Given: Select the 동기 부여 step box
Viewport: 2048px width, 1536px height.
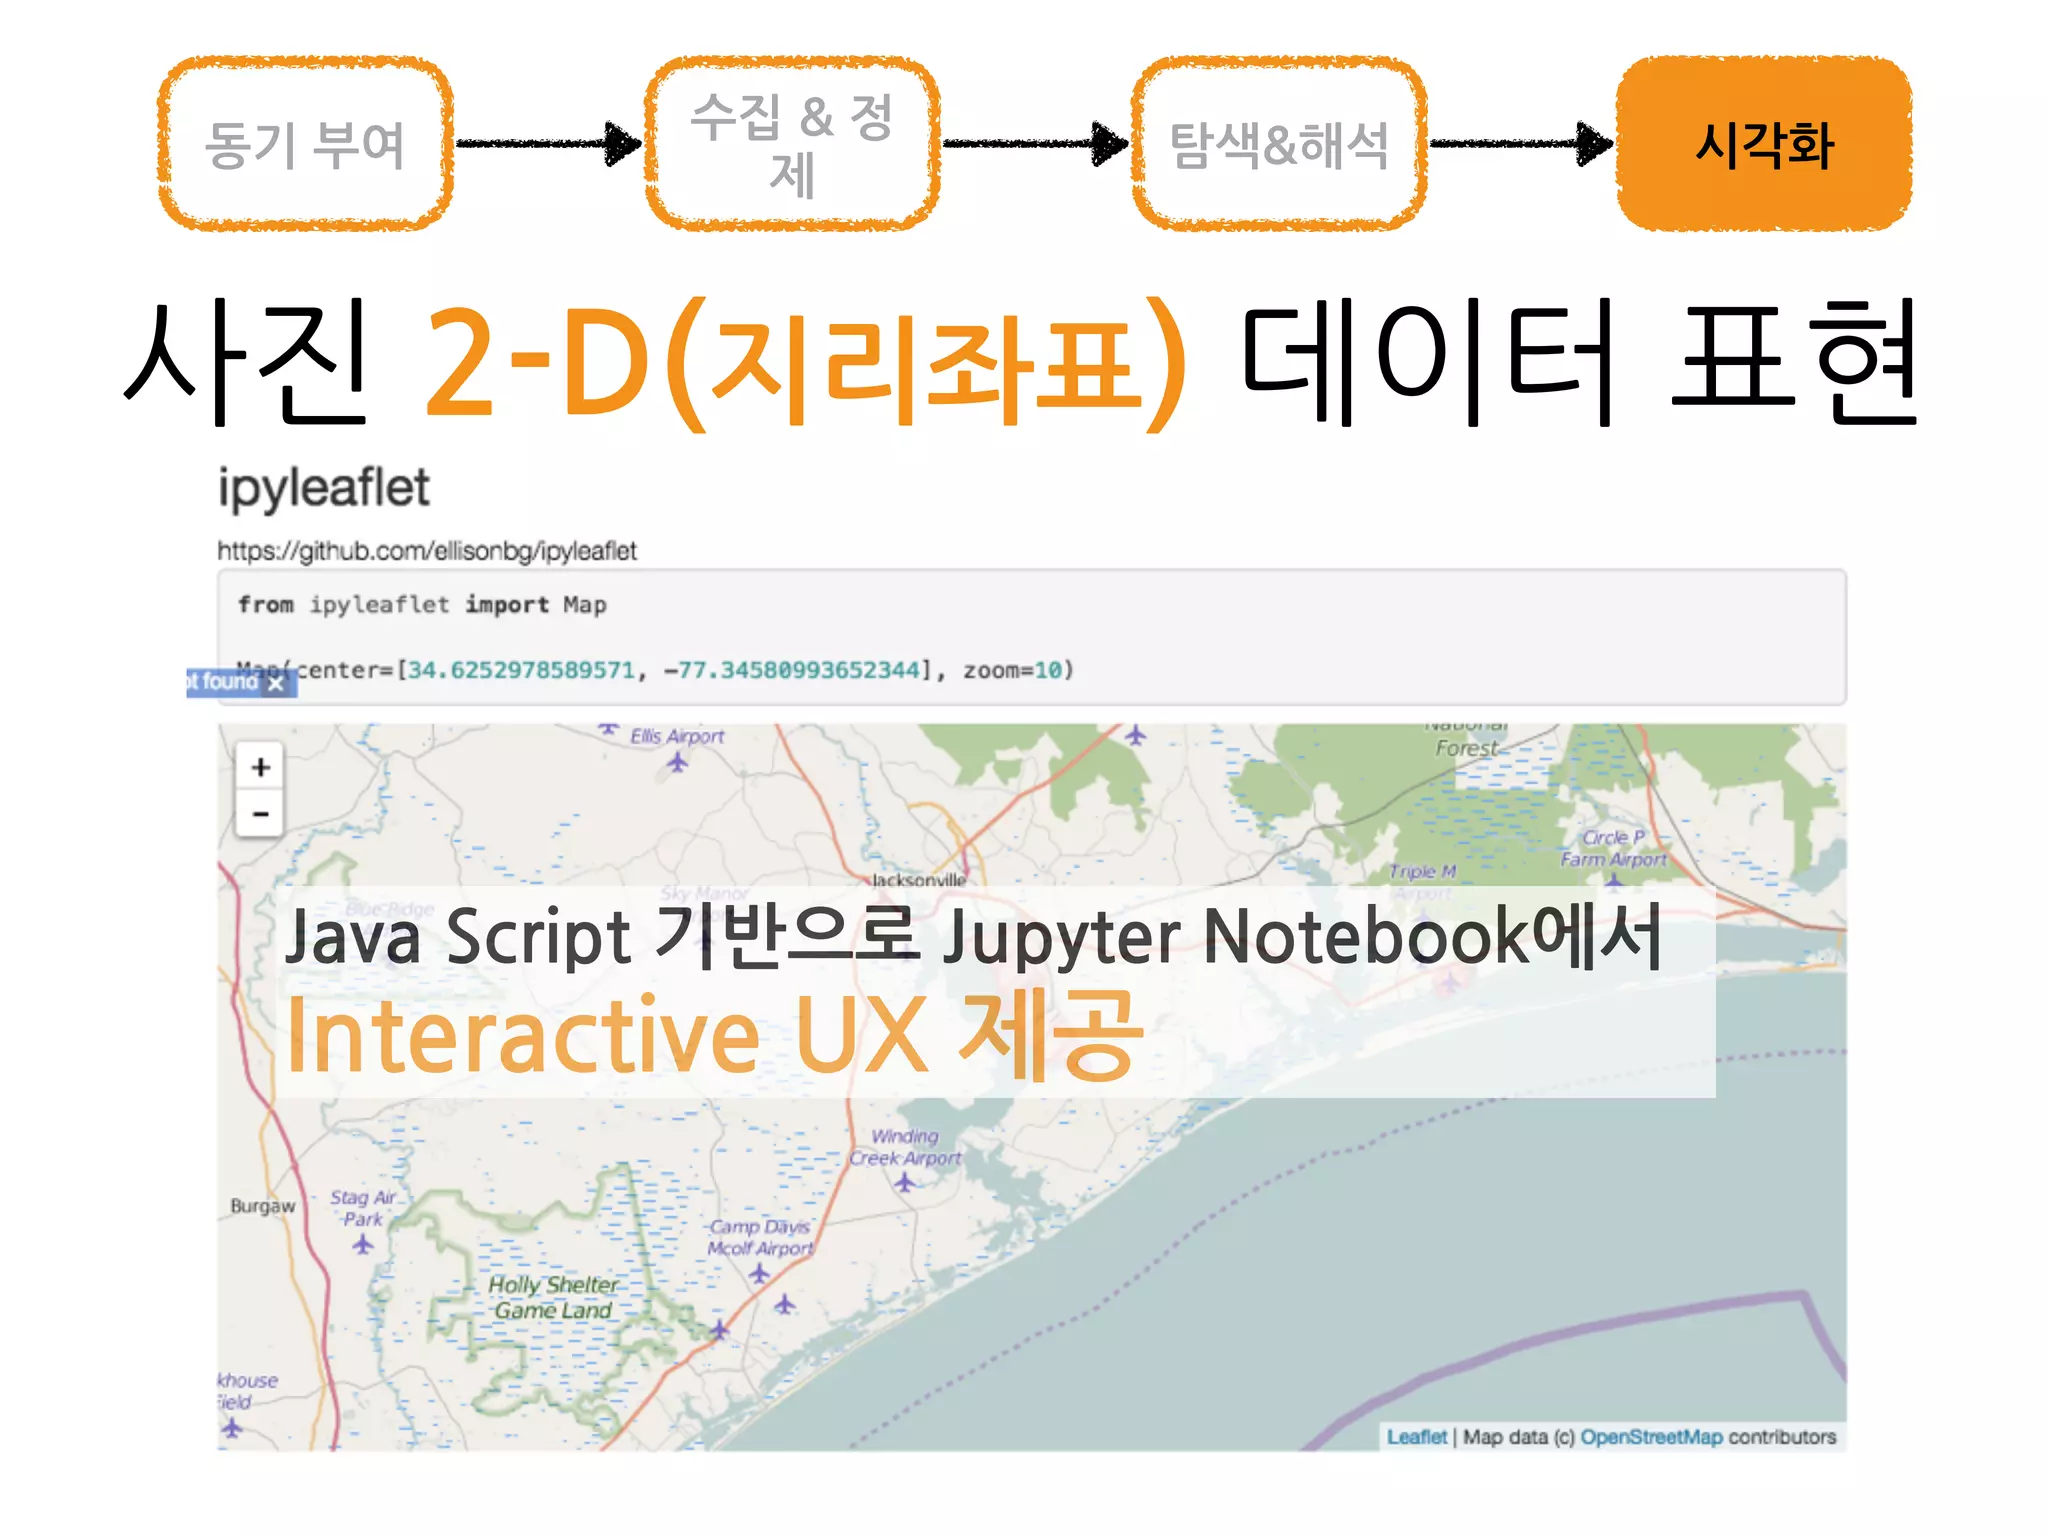Looking at the screenshot, I should (305, 144).
